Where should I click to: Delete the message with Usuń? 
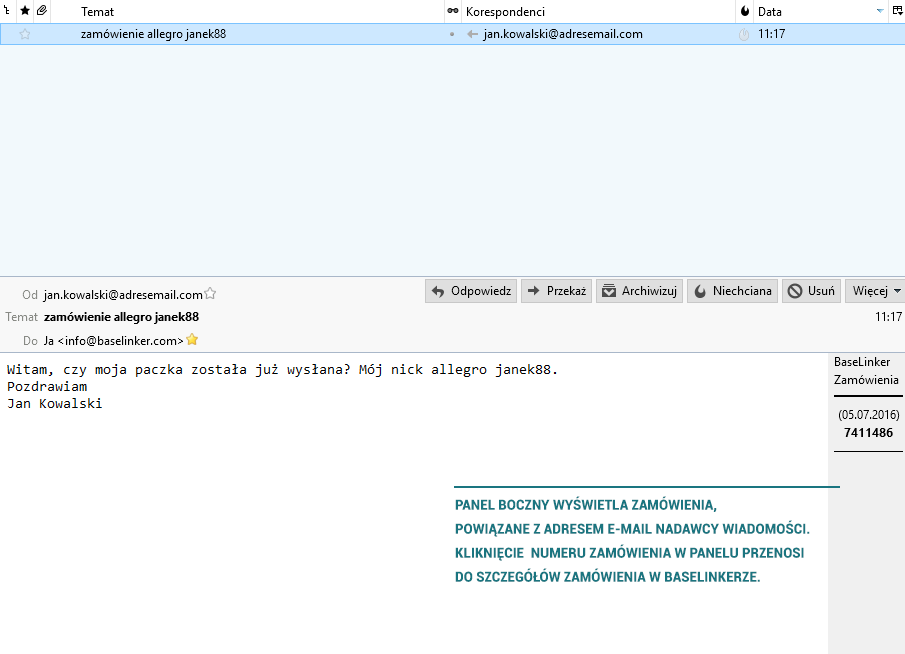(x=811, y=291)
